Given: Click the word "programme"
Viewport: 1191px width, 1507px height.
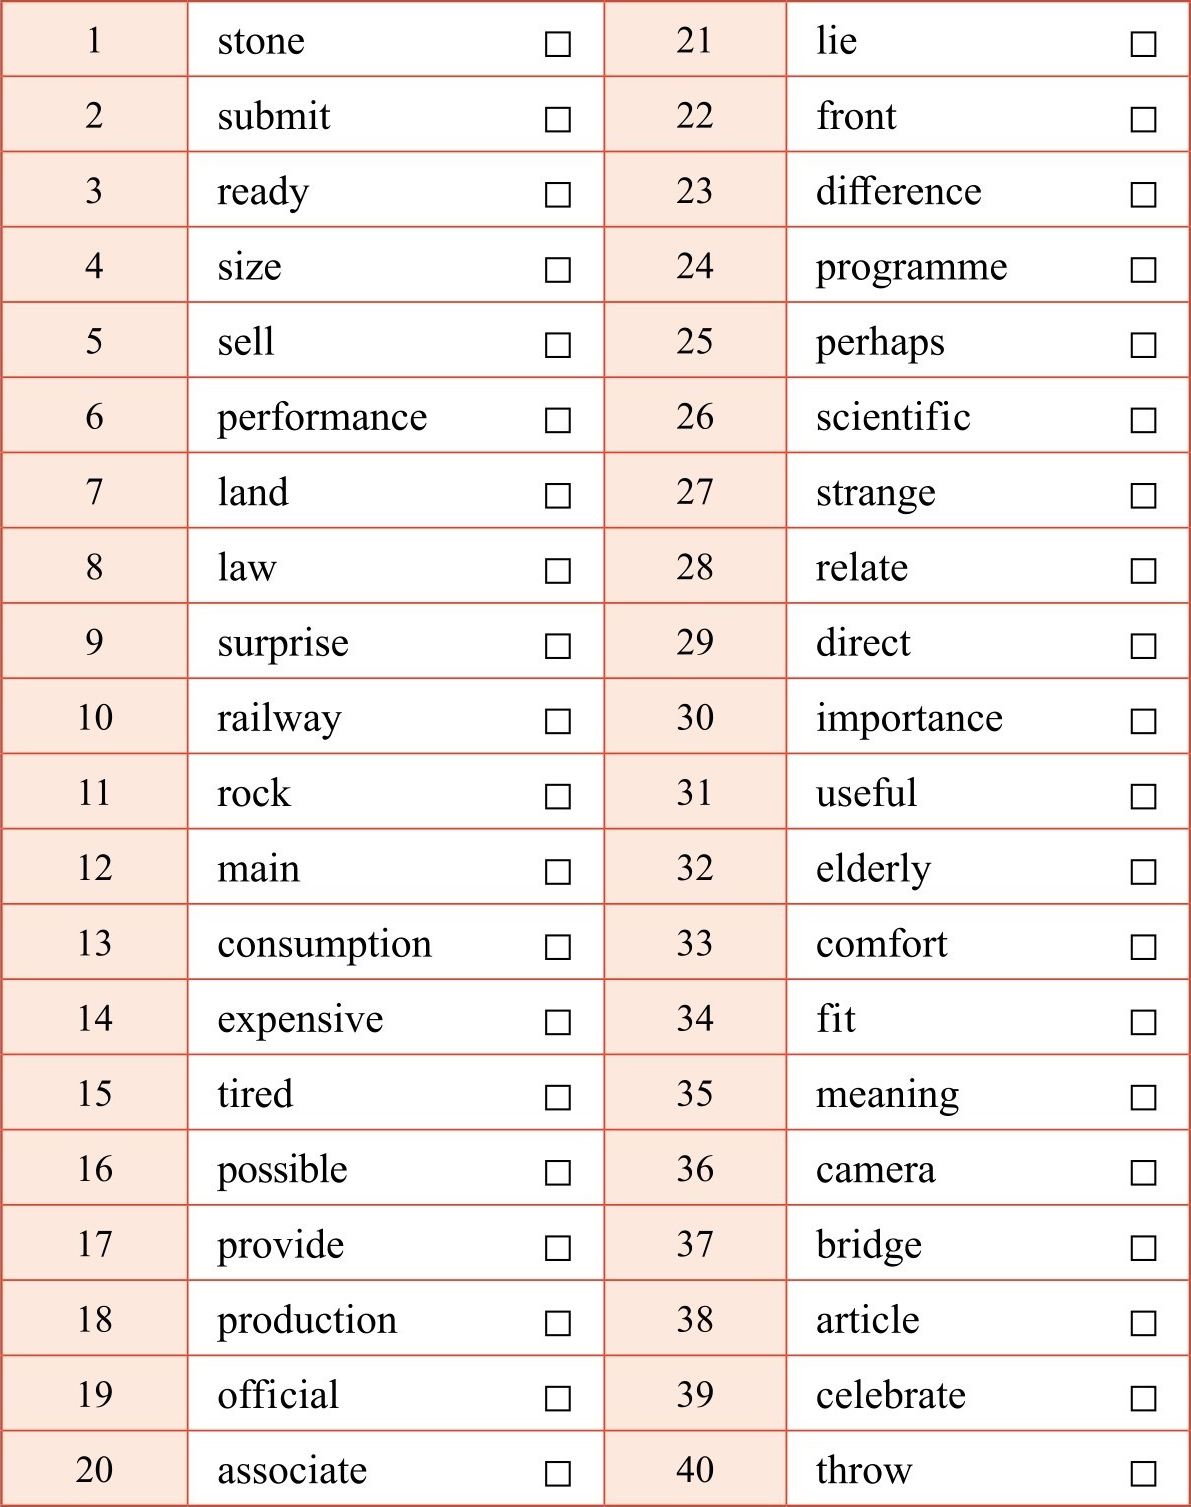Looking at the screenshot, I should click(911, 268).
